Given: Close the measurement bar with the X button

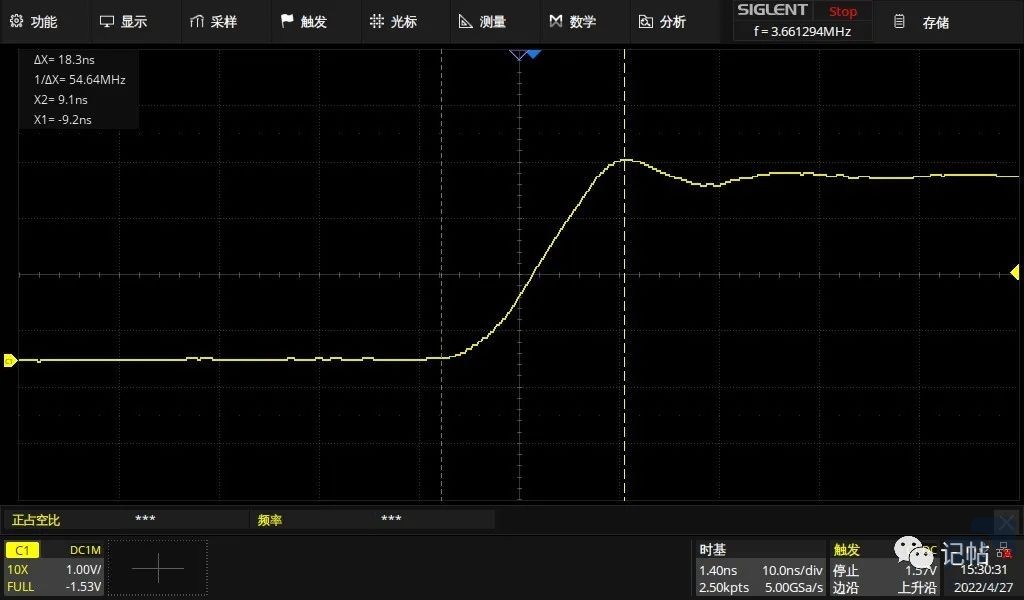Looking at the screenshot, I should (x=1006, y=522).
